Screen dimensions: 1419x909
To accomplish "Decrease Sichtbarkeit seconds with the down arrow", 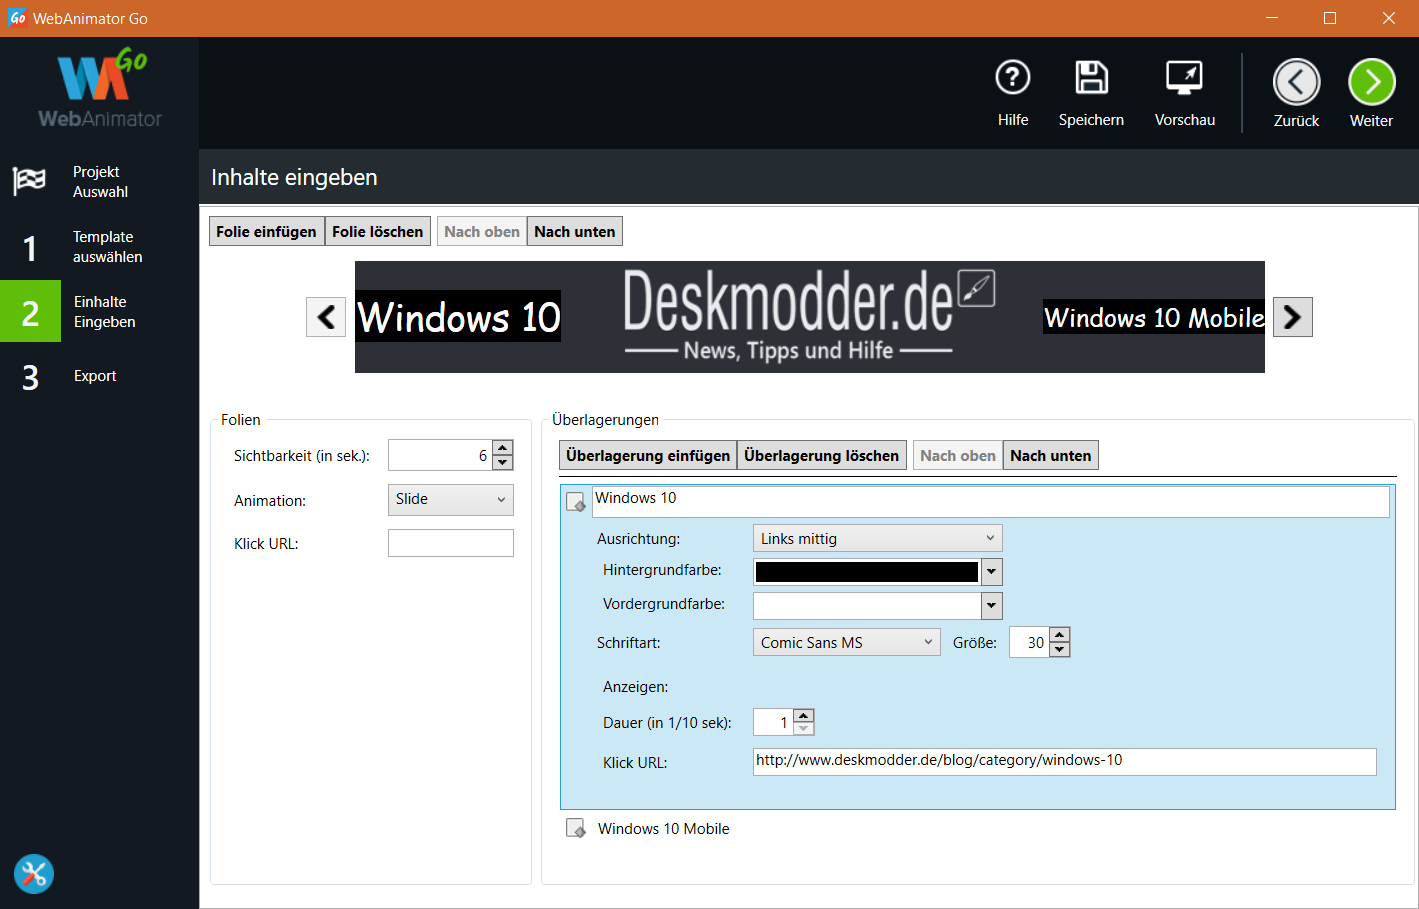I will point(503,463).
